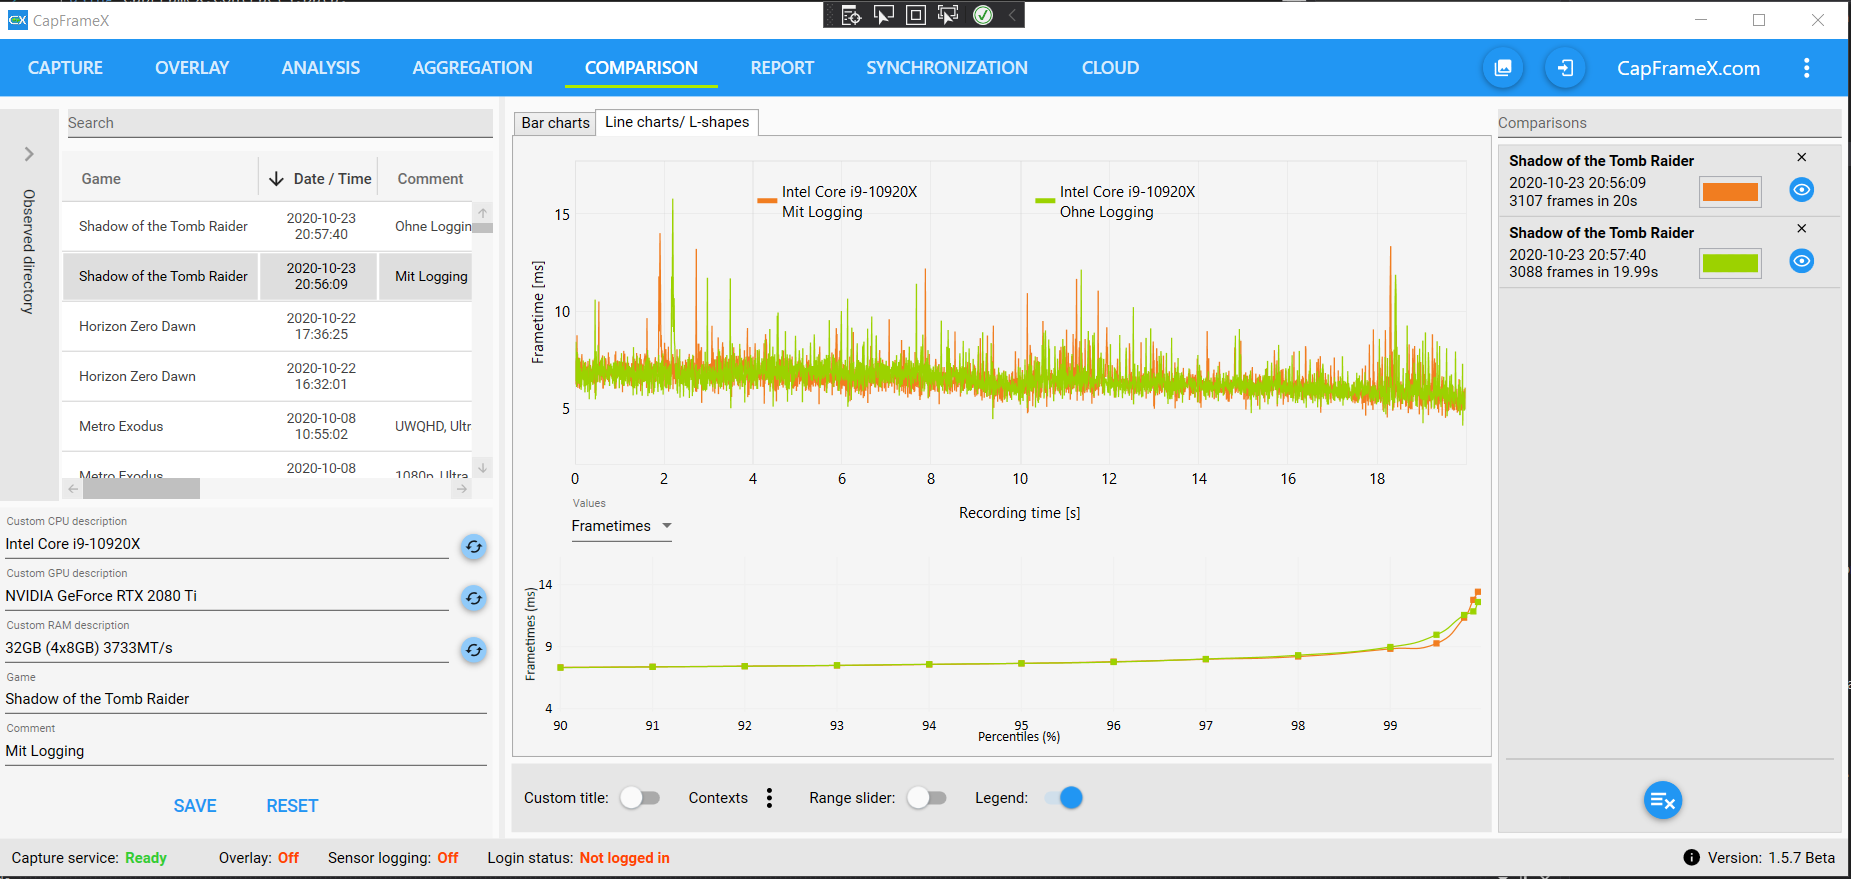Enable track focused element debug tool
Screen dimensions: 1851x879
(x=948, y=15)
